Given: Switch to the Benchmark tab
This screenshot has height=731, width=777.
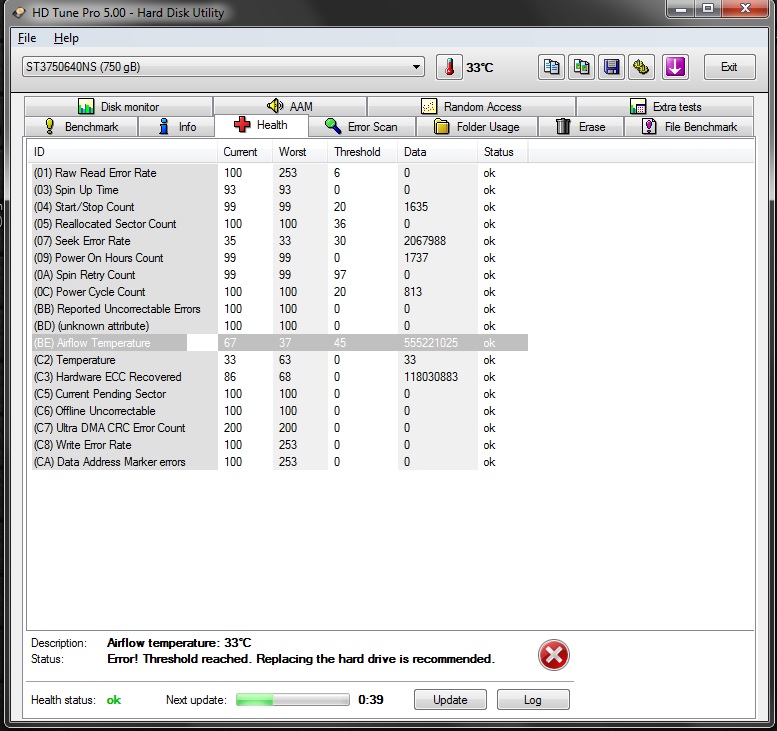Looking at the screenshot, I should (81, 127).
